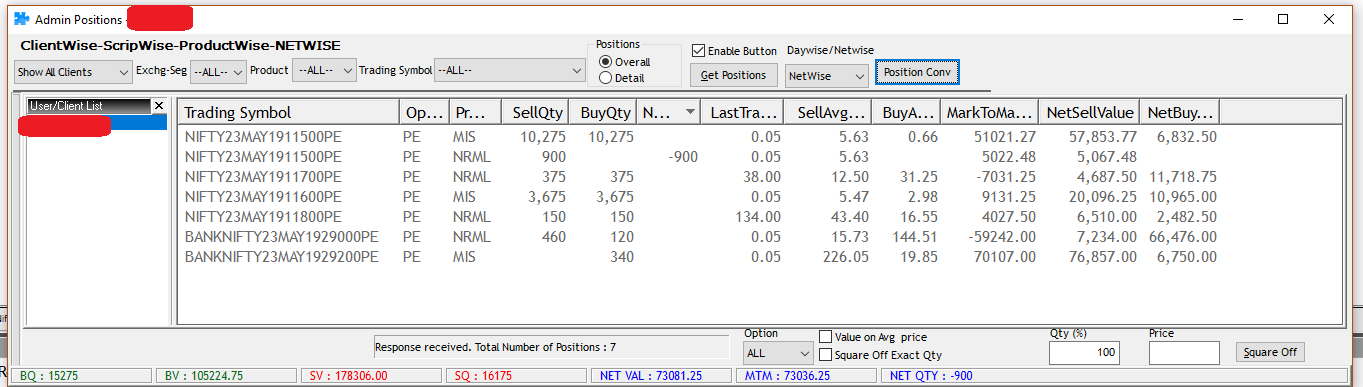
Task: Click the Admin Positions app icon in title bar
Action: tap(21, 19)
